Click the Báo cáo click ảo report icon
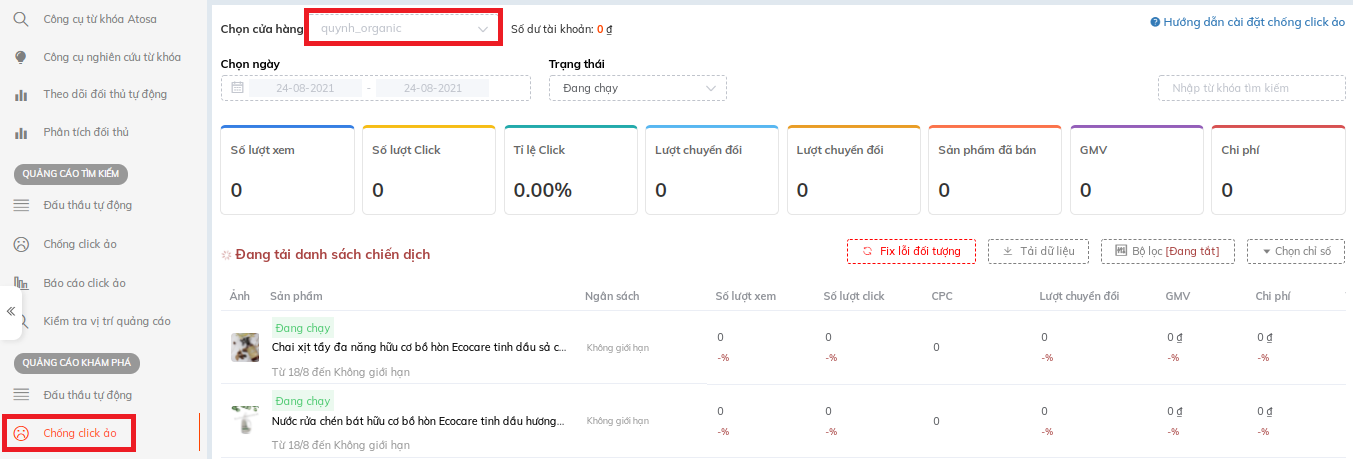 21,283
